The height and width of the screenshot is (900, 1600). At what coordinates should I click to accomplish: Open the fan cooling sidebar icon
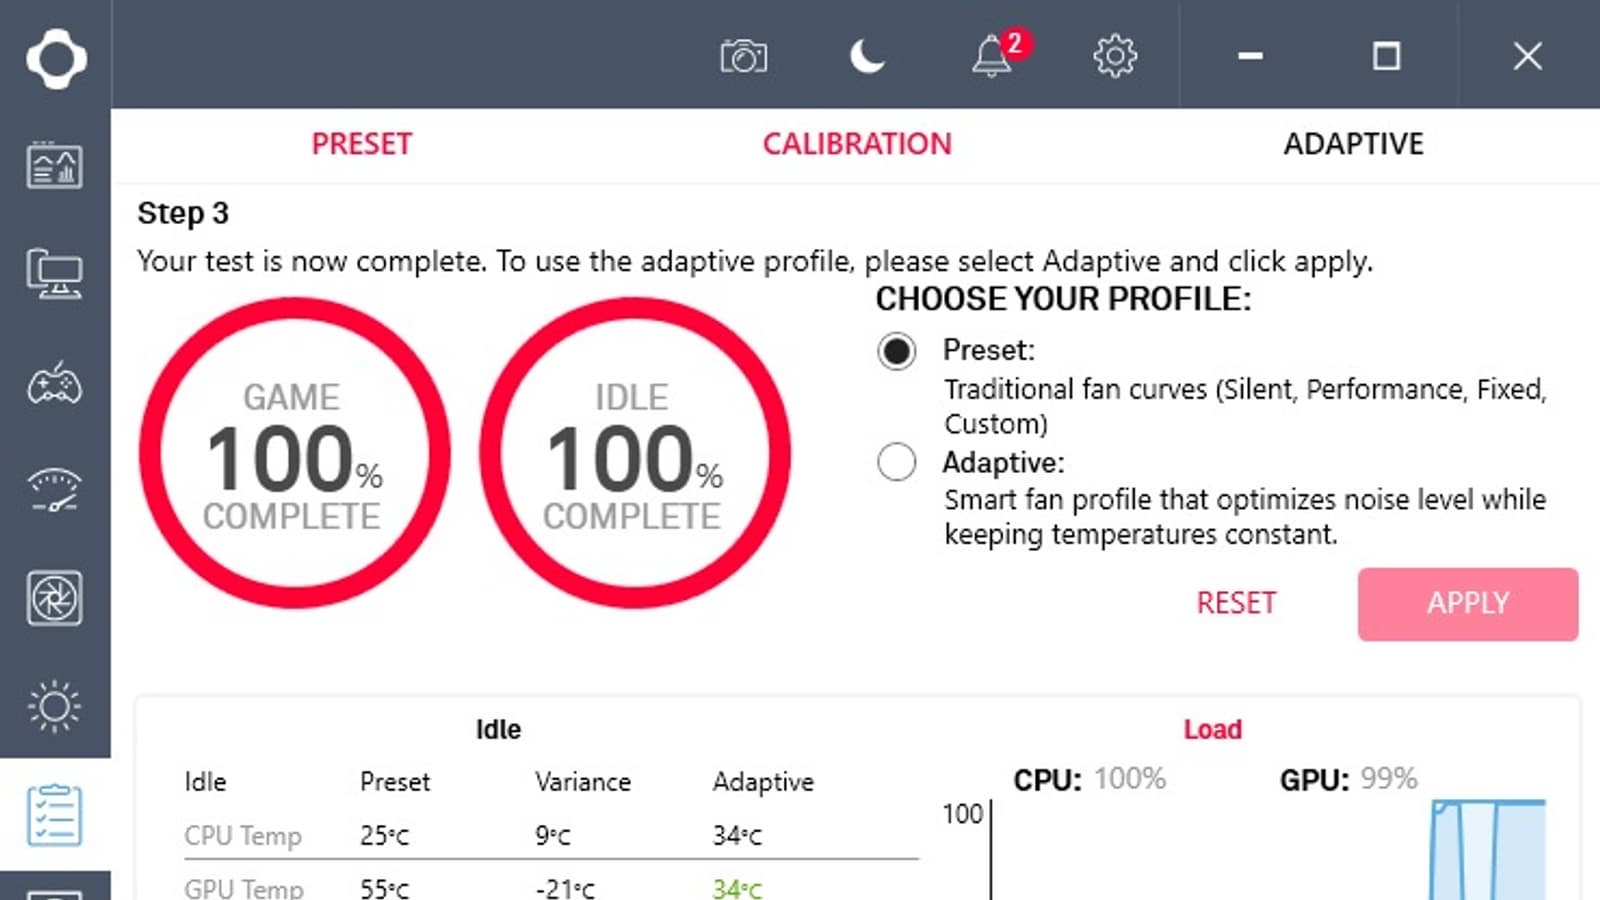coord(54,599)
